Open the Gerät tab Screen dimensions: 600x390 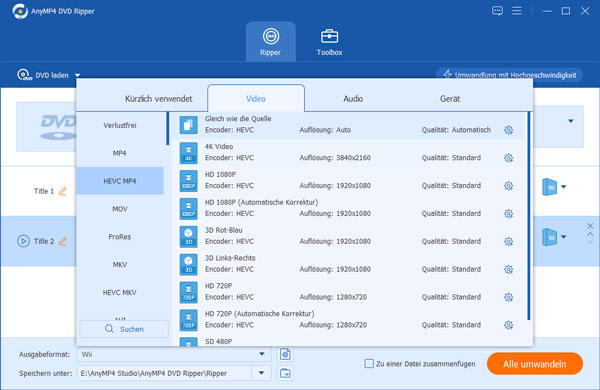click(450, 99)
